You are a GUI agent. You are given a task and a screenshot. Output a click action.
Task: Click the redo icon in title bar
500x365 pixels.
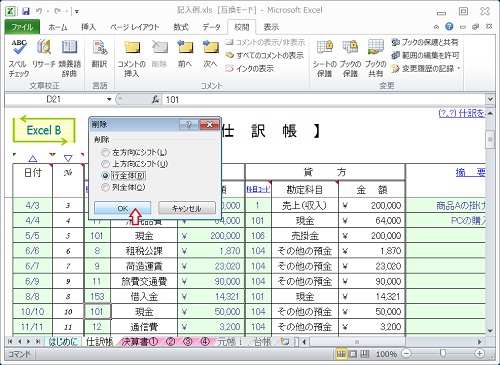[57, 11]
